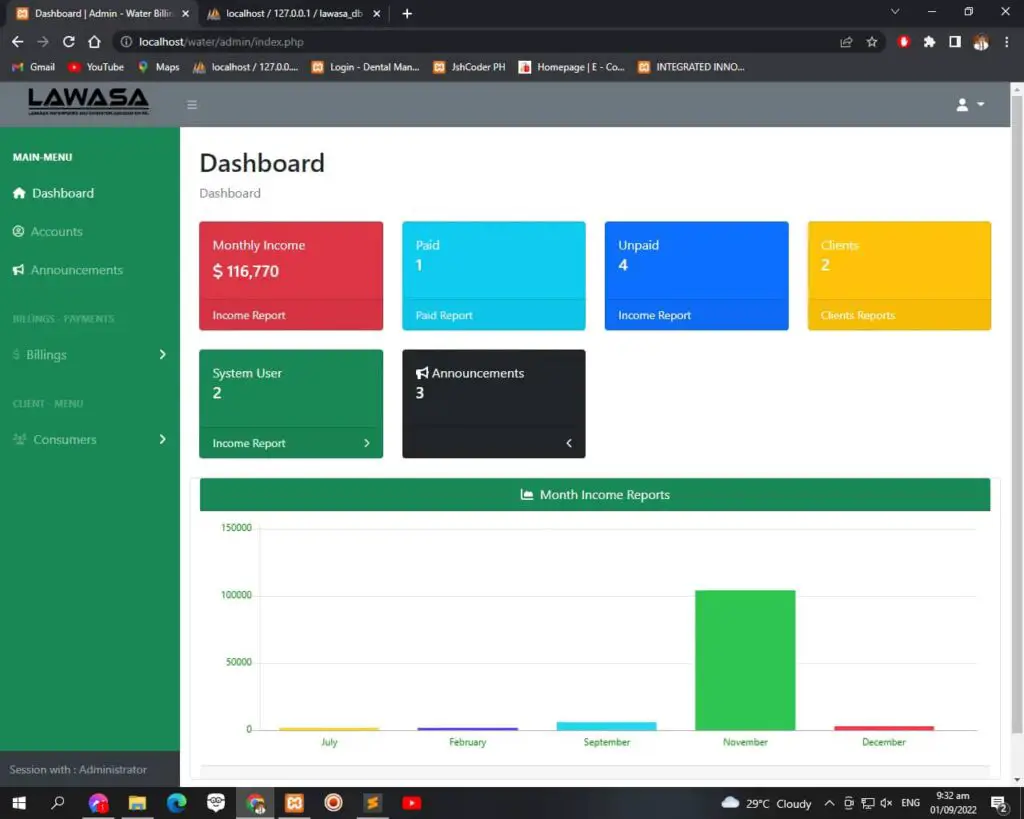
Task: Open the user profile dropdown
Action: (969, 105)
